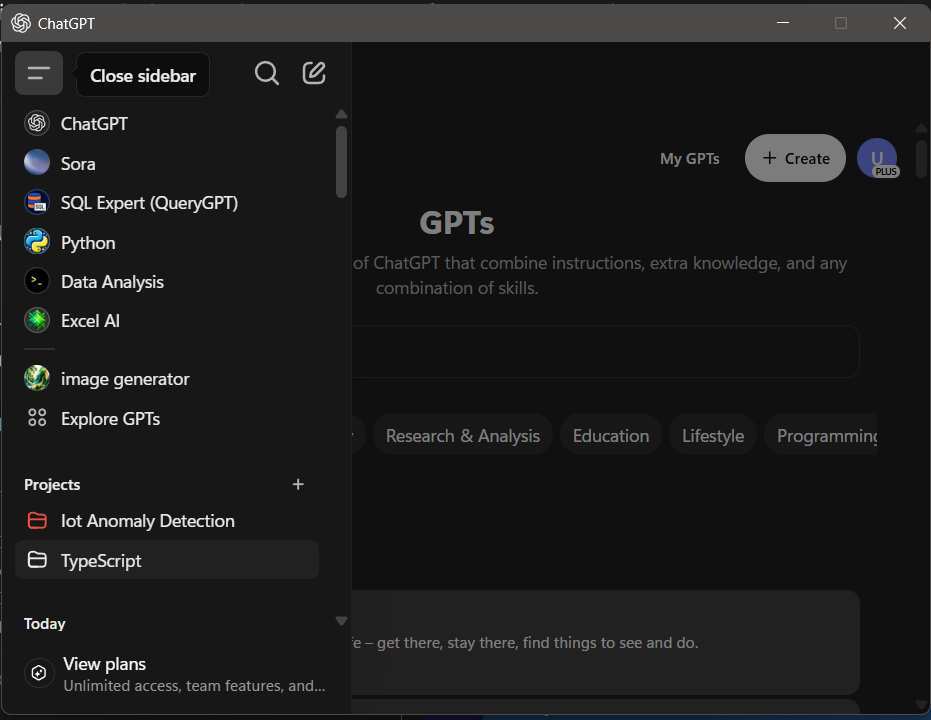The image size is (931, 720).
Task: Click the Sora sphere icon
Action: pos(37,163)
